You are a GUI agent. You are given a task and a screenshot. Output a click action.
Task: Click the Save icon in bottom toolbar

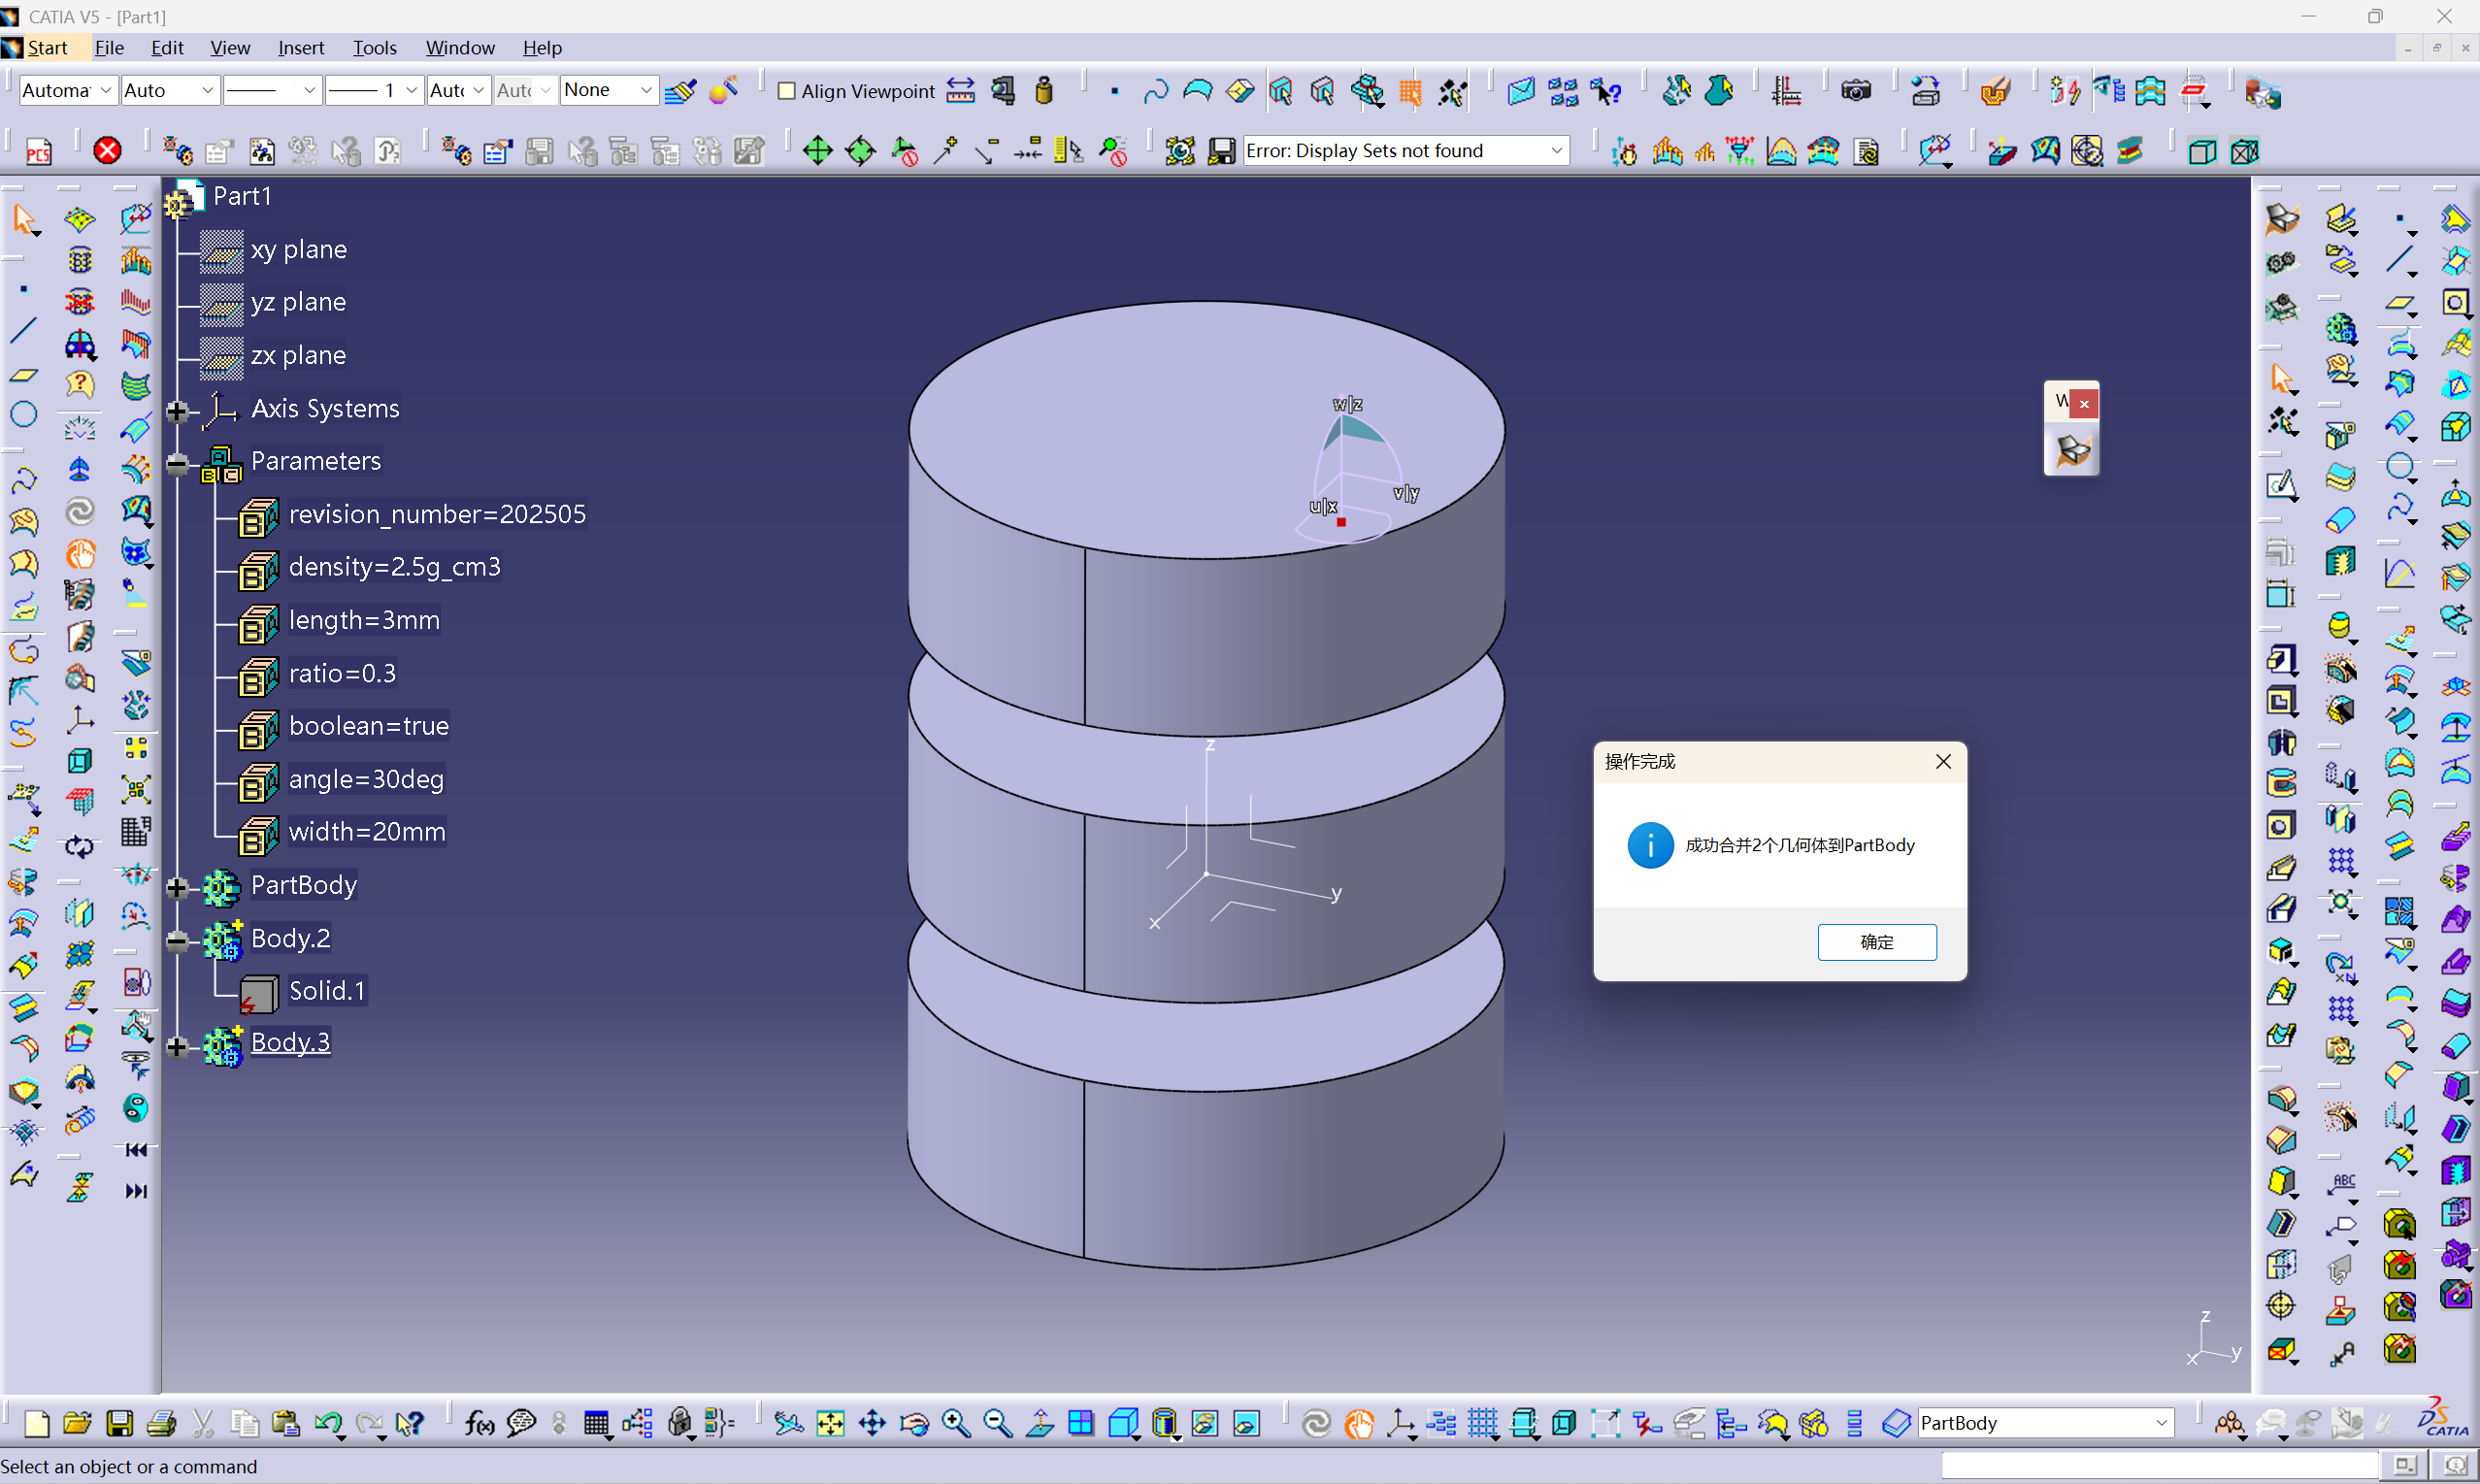click(x=120, y=1423)
